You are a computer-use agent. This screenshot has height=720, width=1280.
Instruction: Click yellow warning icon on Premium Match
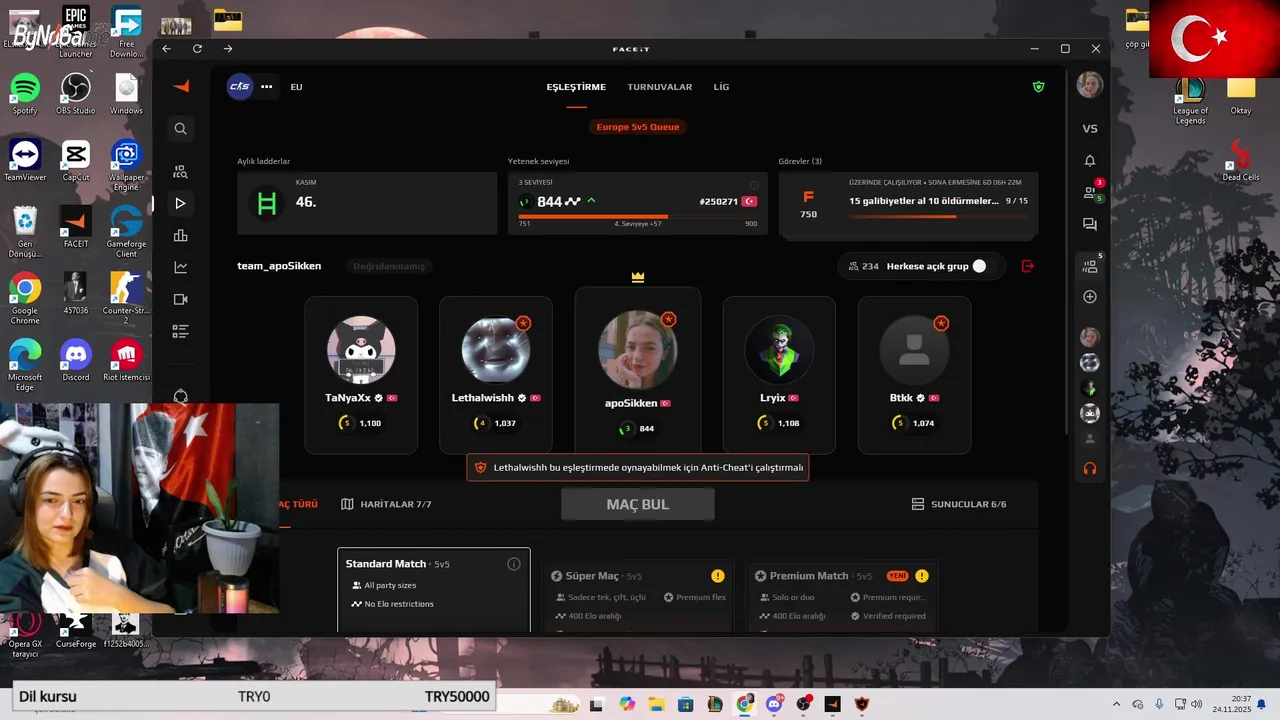coord(921,576)
